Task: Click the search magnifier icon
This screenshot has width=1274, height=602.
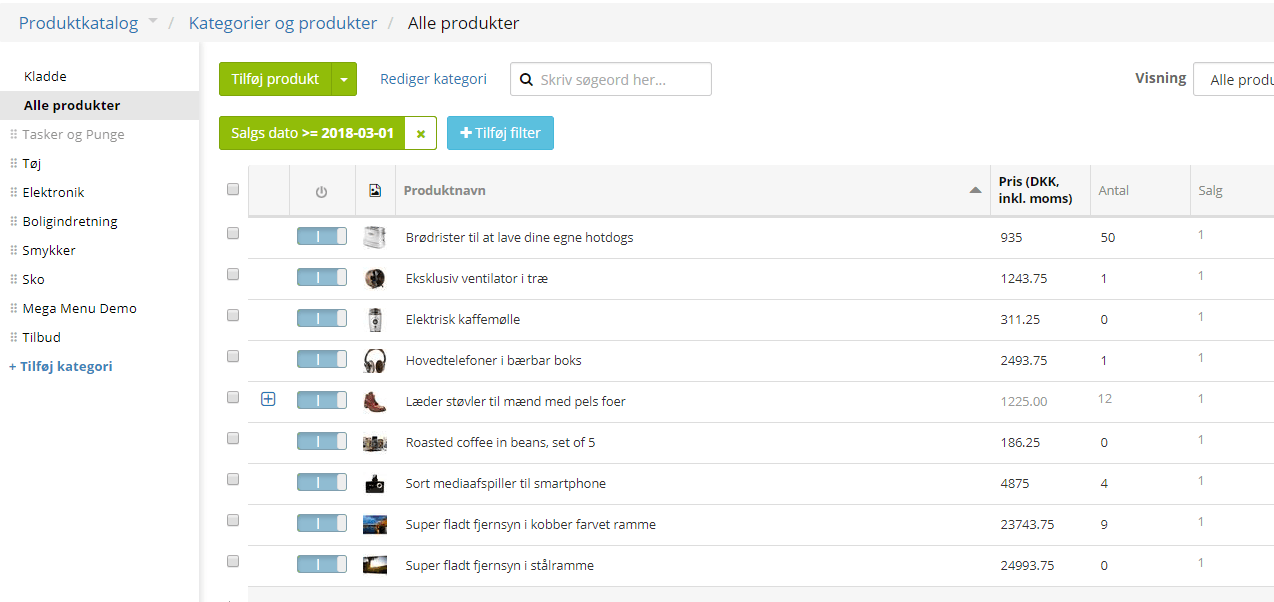Action: tap(526, 80)
